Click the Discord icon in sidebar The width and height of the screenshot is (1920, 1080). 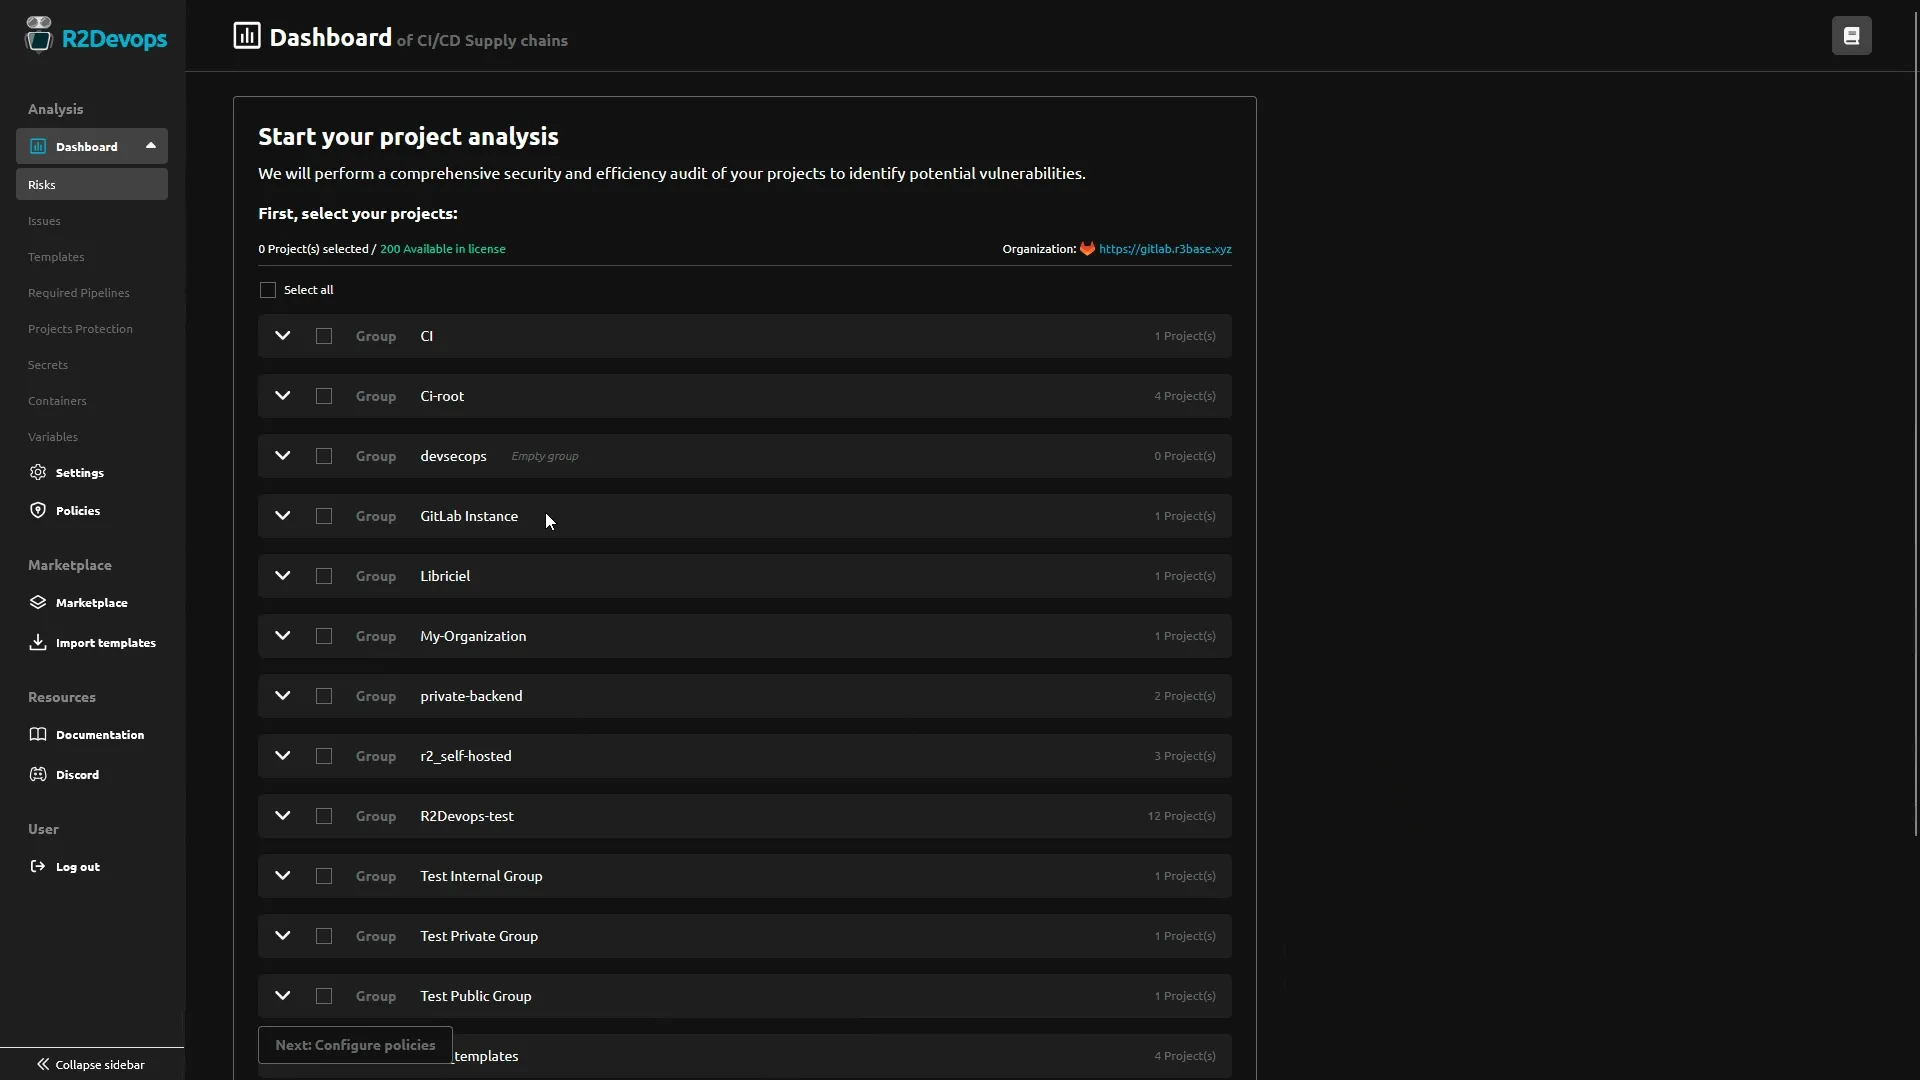[38, 774]
